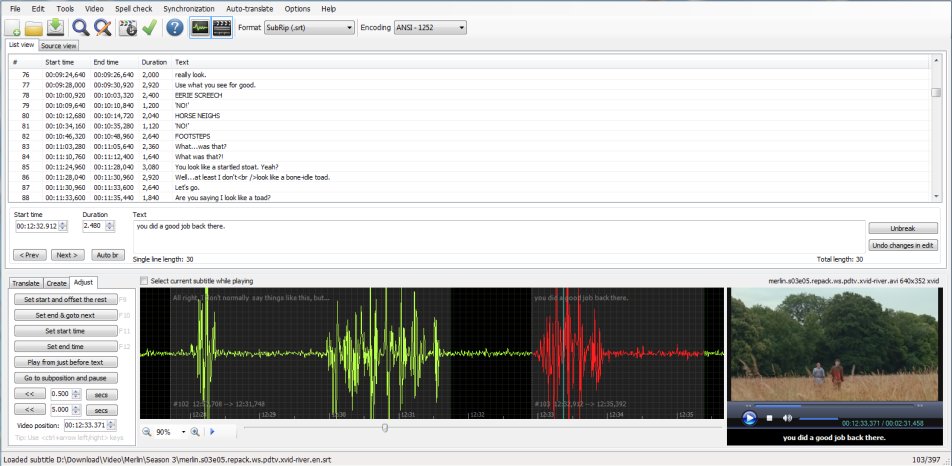Toggle the waveform display toolbar button
Screen dimensions: 952x466
[x=200, y=28]
